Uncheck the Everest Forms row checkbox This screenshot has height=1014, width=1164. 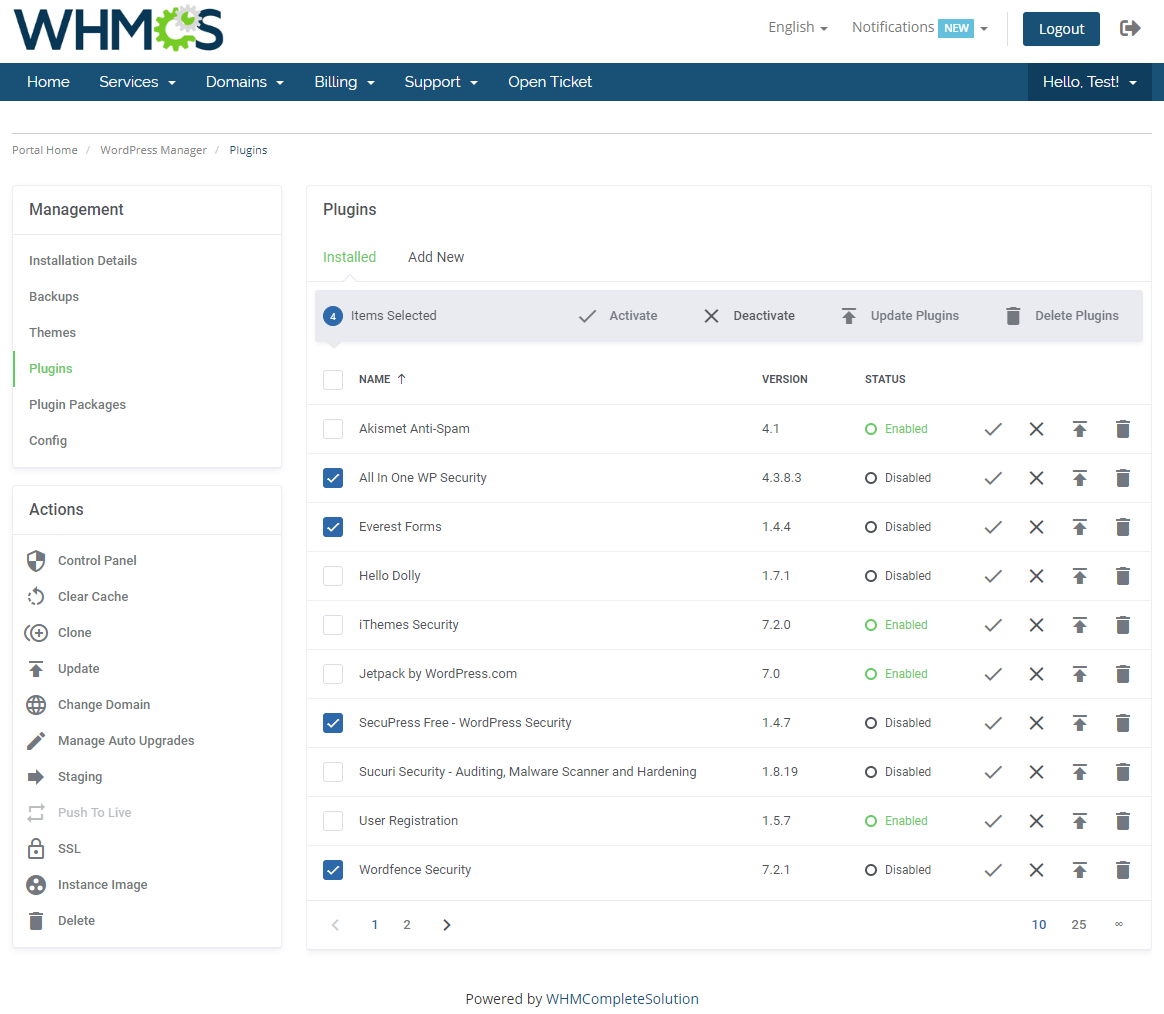(x=332, y=526)
